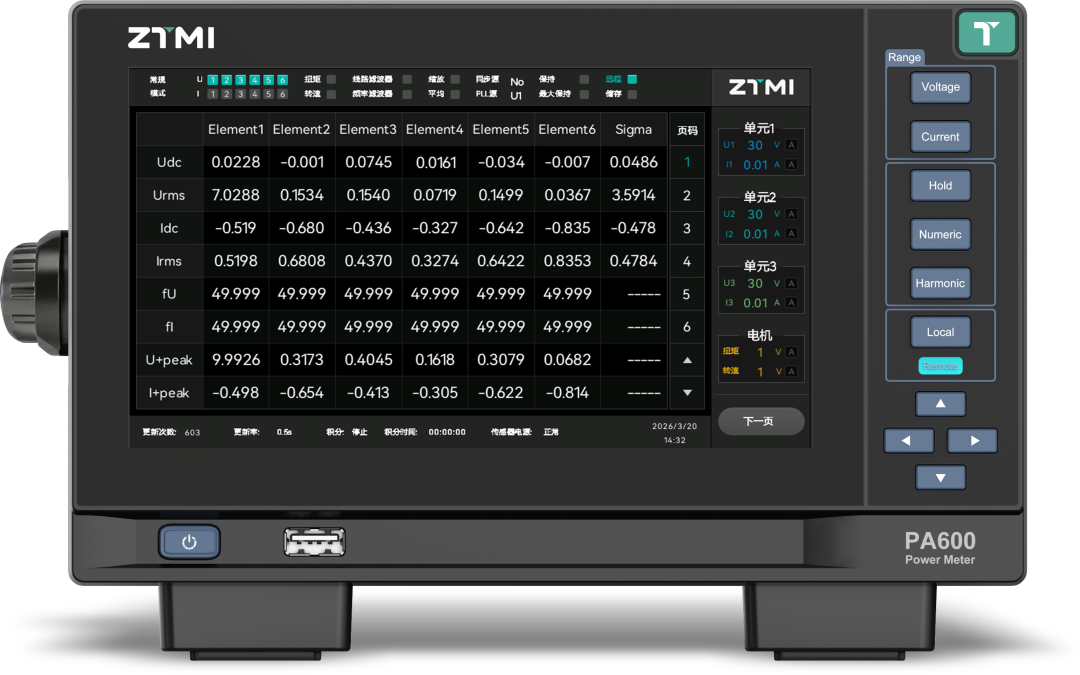Click auto-range A box for U2
This screenshot has width=1080, height=675.
click(791, 214)
